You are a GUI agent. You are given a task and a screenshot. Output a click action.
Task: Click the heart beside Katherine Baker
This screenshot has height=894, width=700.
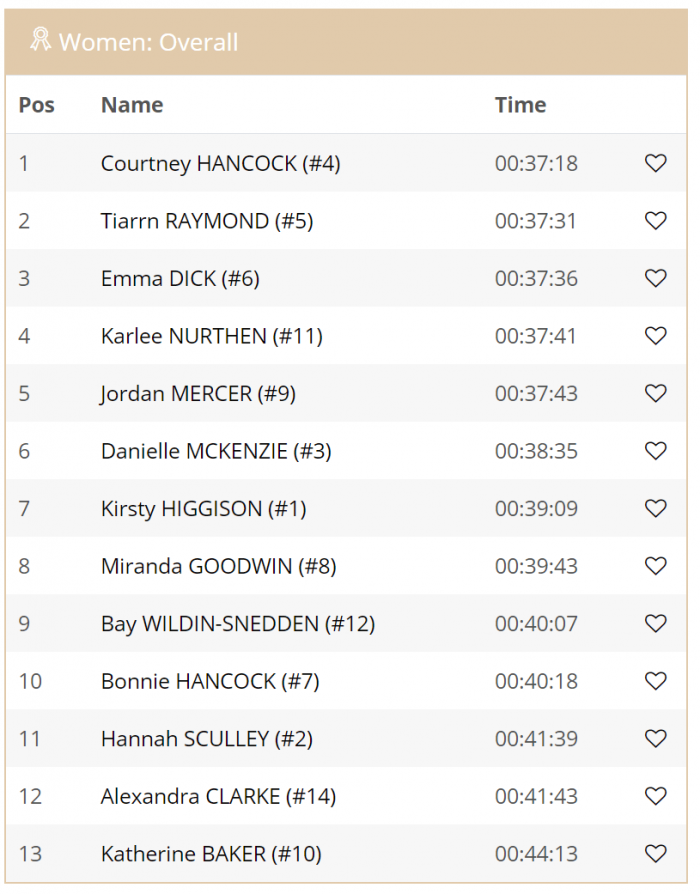tap(655, 854)
